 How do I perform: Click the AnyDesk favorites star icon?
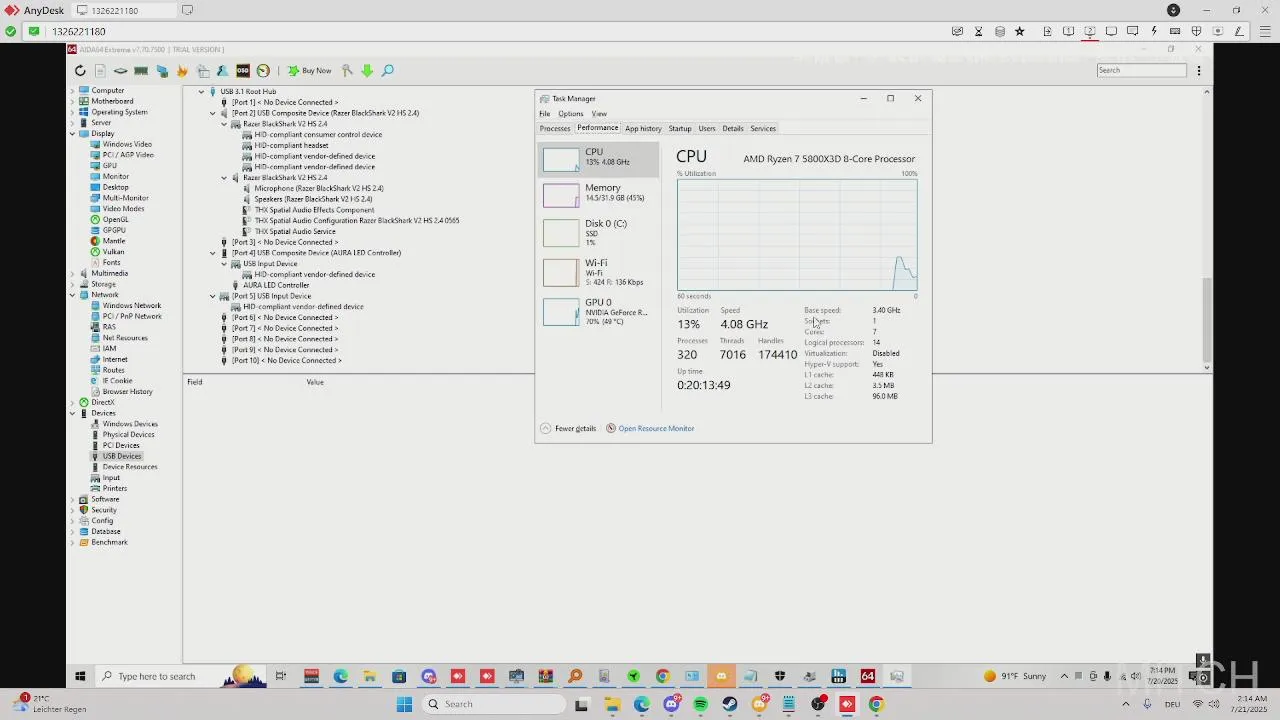[1019, 31]
